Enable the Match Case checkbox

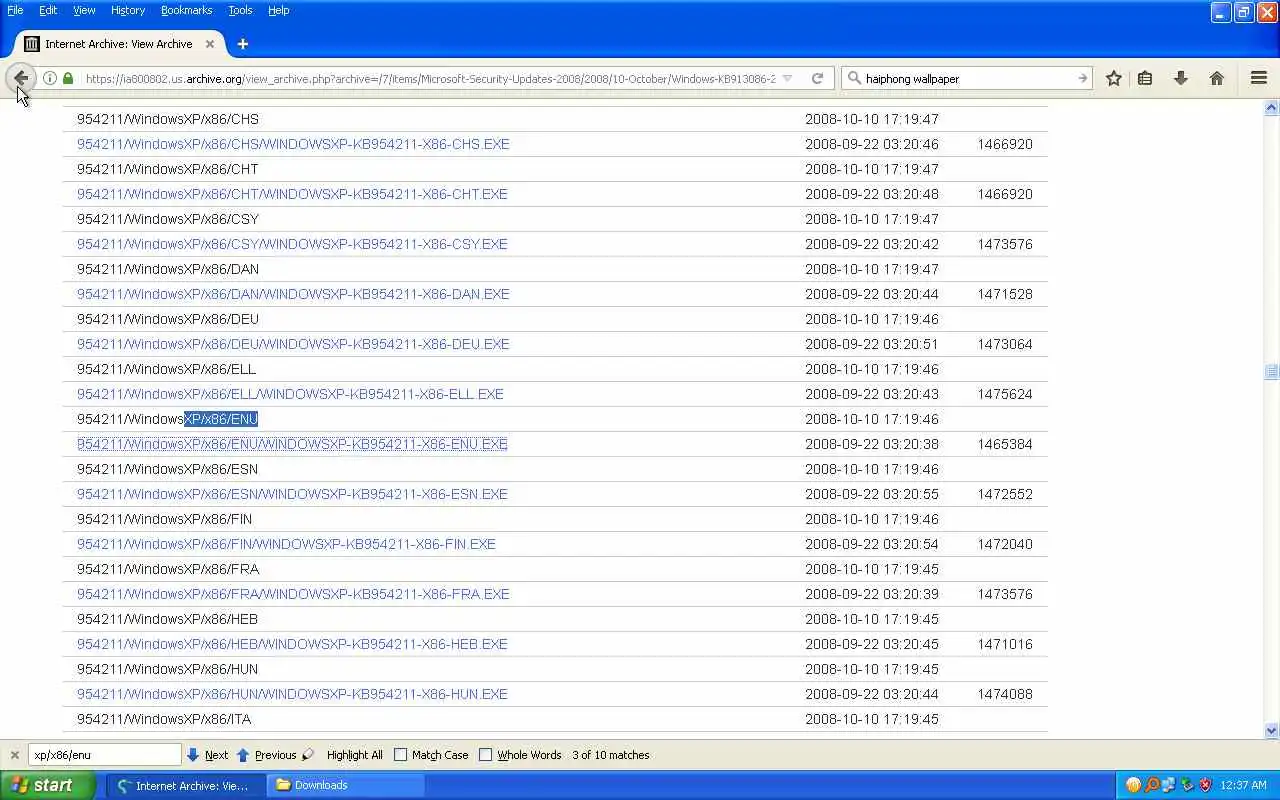coord(401,755)
